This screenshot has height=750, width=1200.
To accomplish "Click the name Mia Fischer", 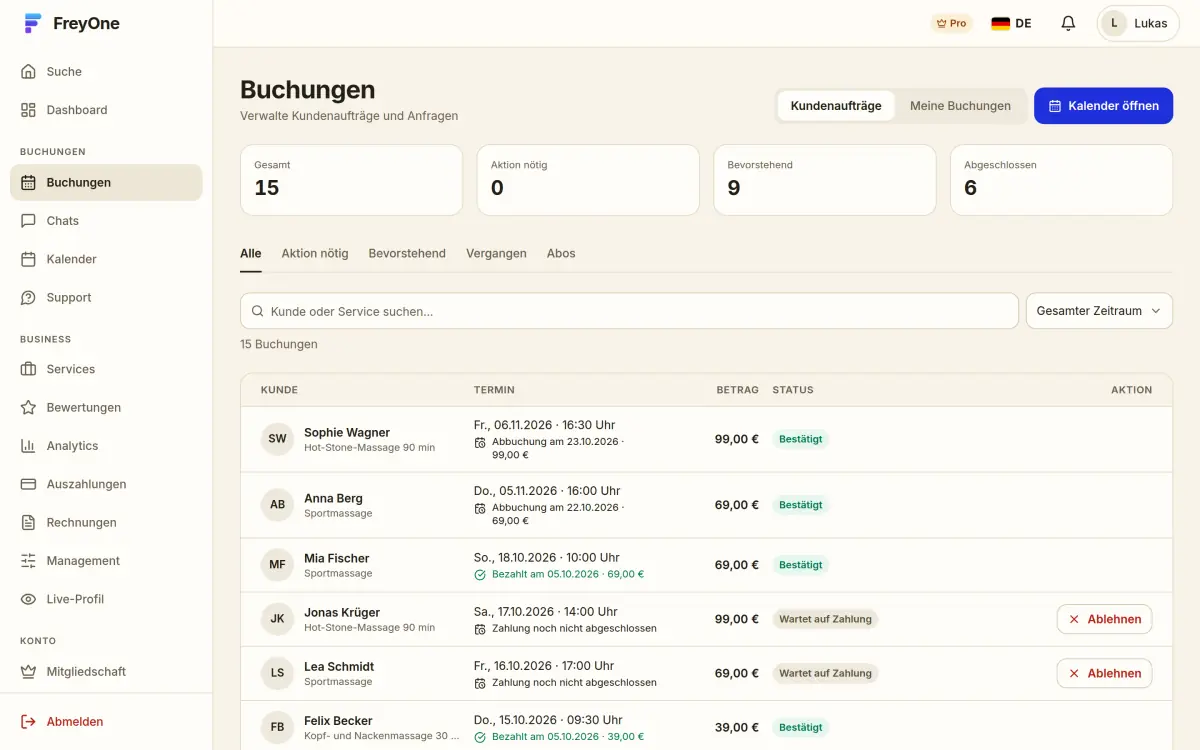I will coord(337,559).
